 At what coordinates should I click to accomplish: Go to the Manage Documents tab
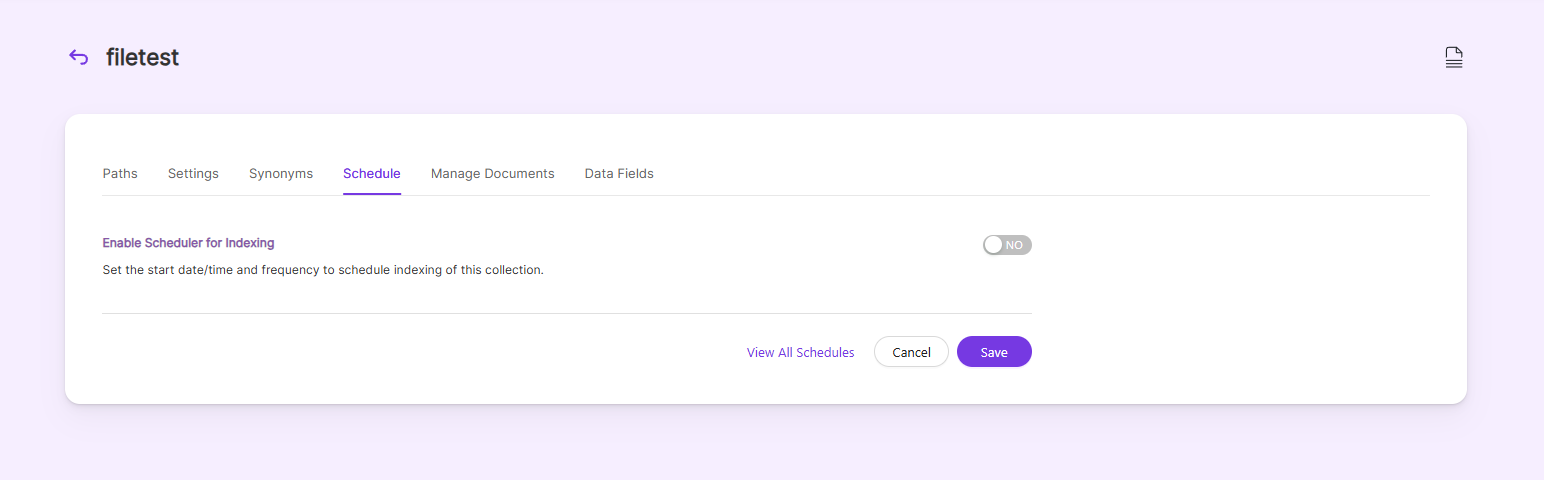click(493, 173)
